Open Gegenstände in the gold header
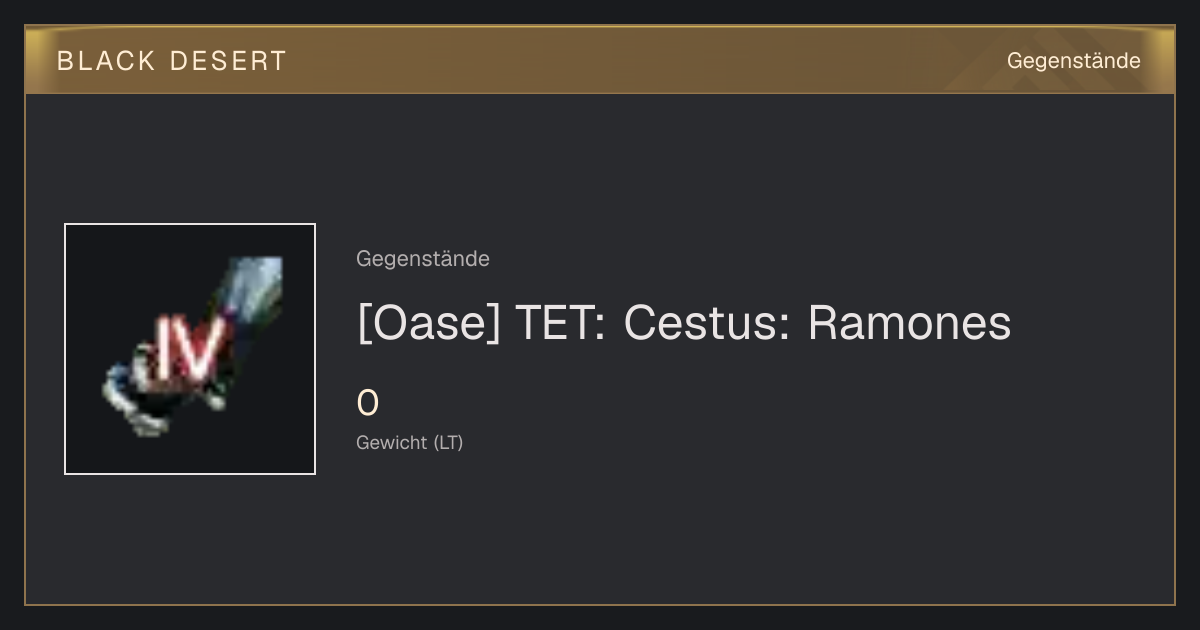 tap(1073, 61)
